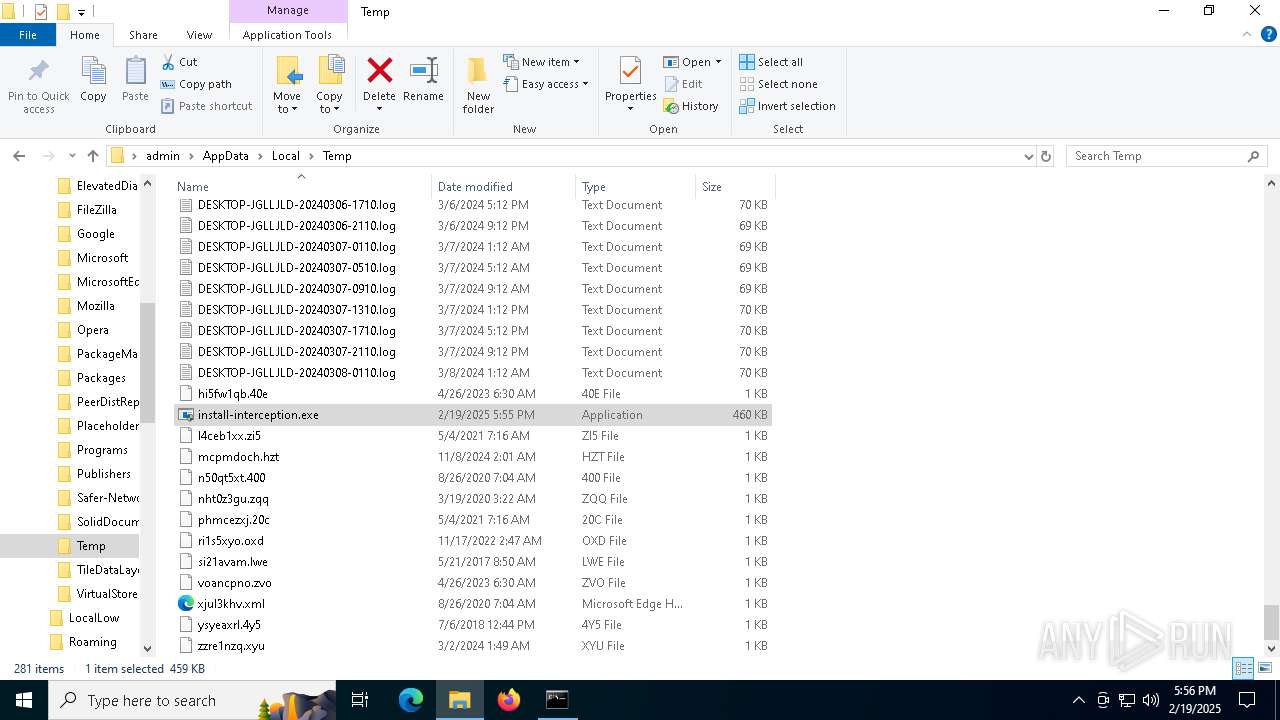Sort by the Type column header

[x=635, y=186]
